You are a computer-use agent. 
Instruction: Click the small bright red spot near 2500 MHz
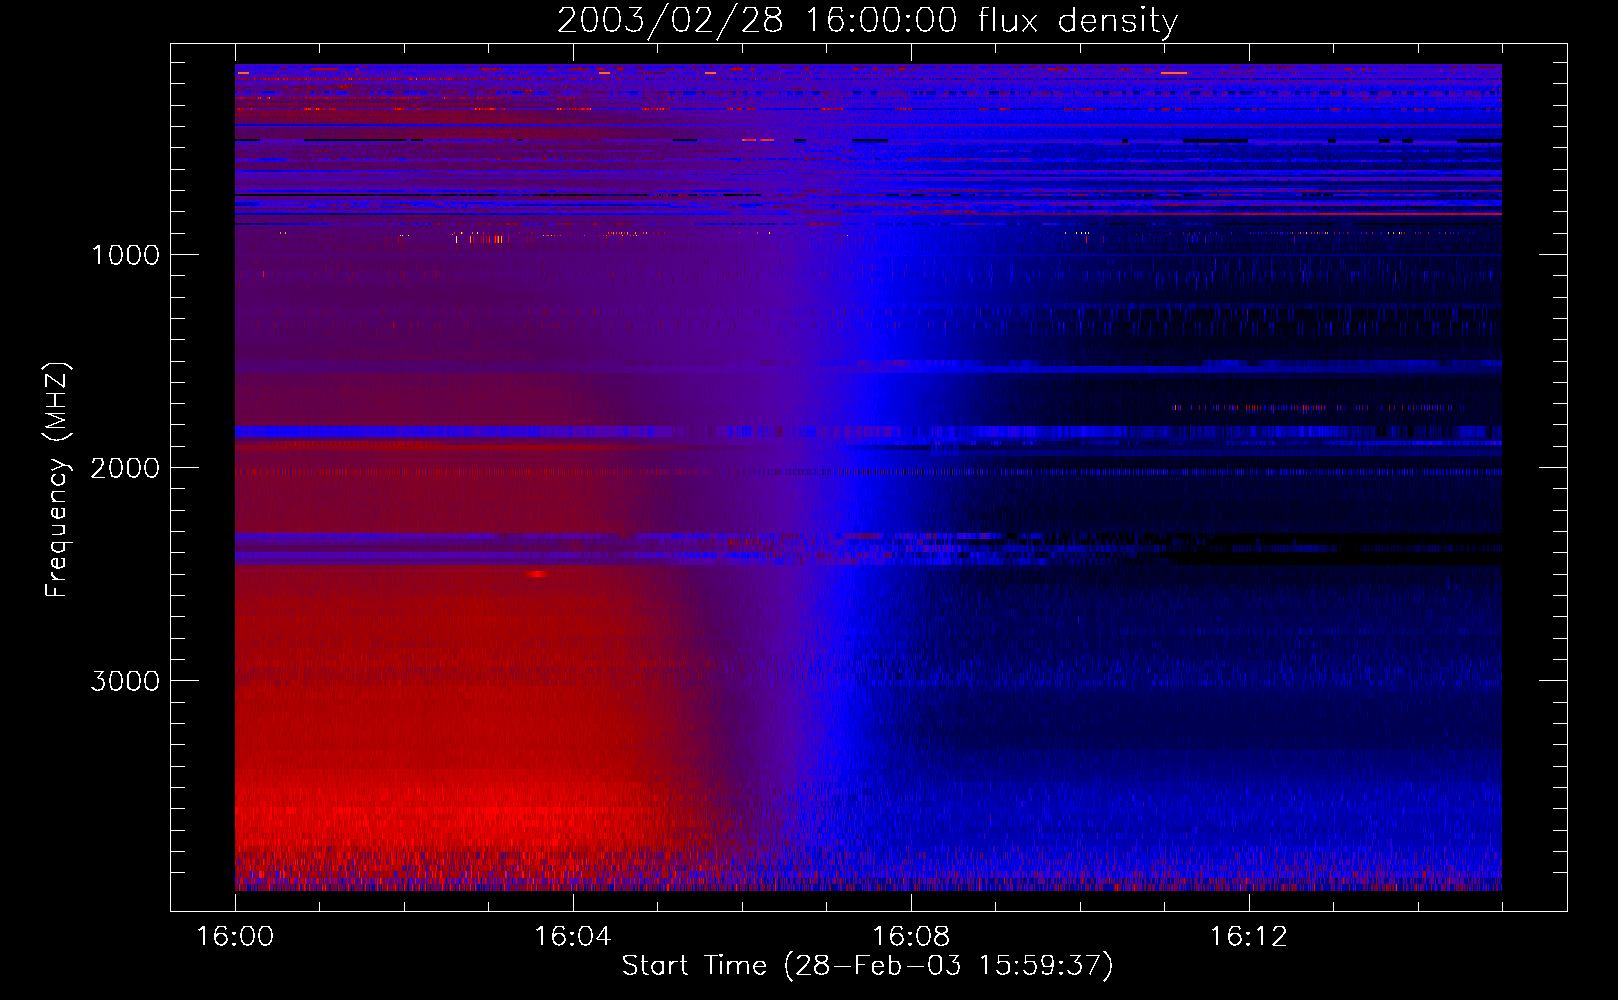coord(537,574)
